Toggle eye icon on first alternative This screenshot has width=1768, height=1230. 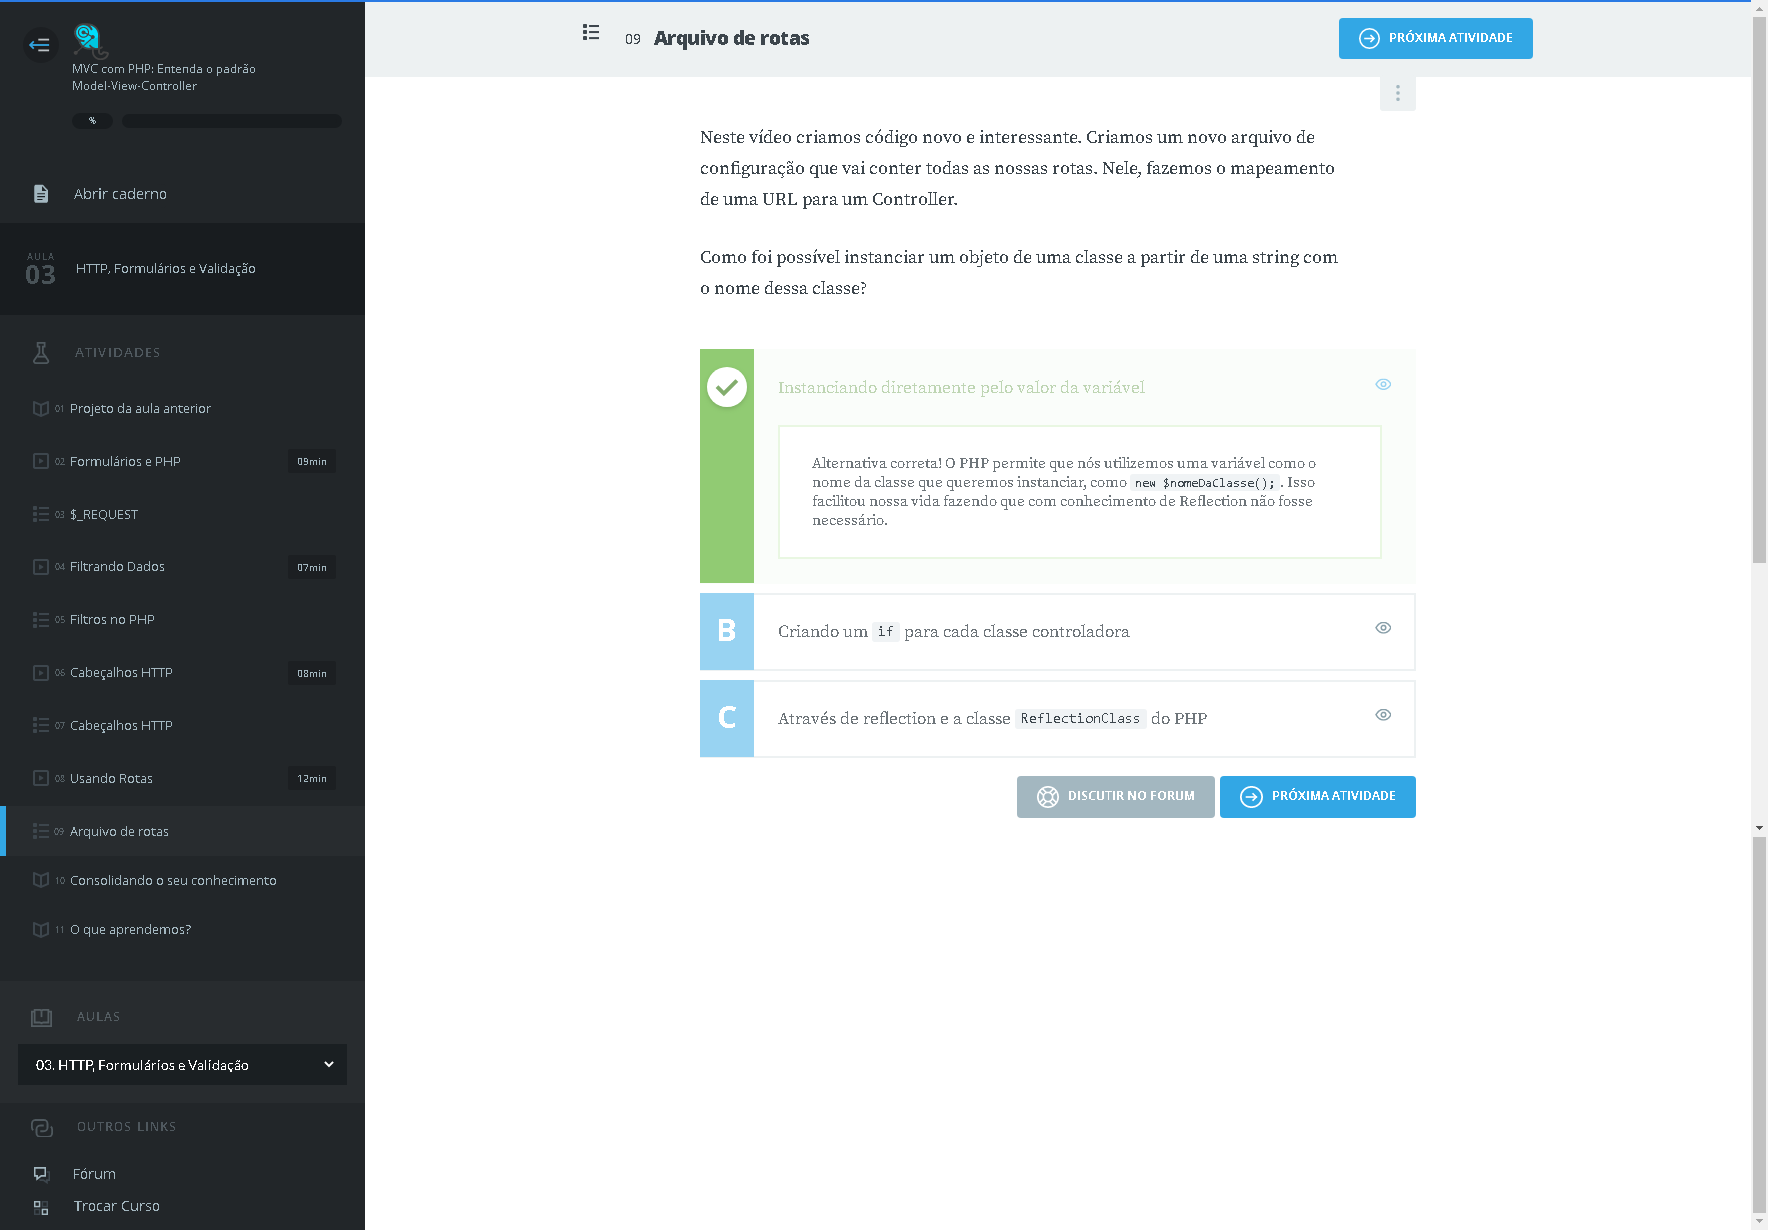point(1383,384)
